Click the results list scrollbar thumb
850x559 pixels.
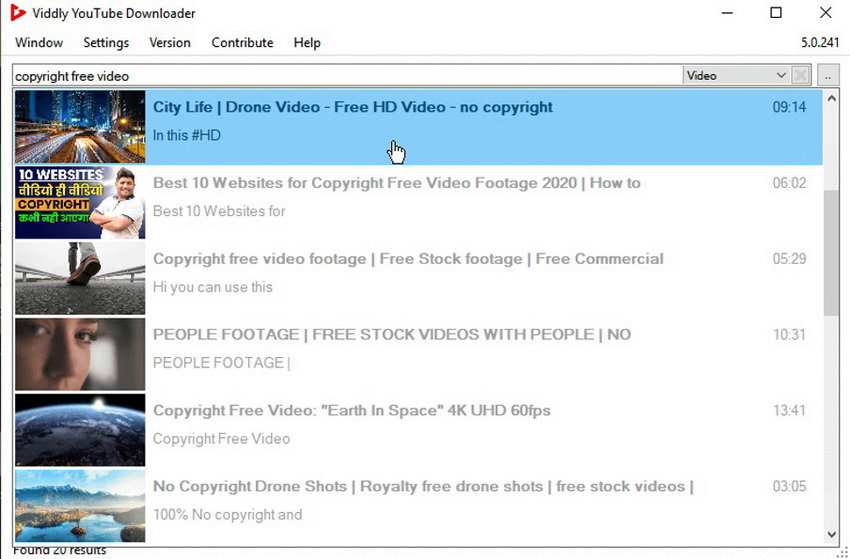coord(831,253)
